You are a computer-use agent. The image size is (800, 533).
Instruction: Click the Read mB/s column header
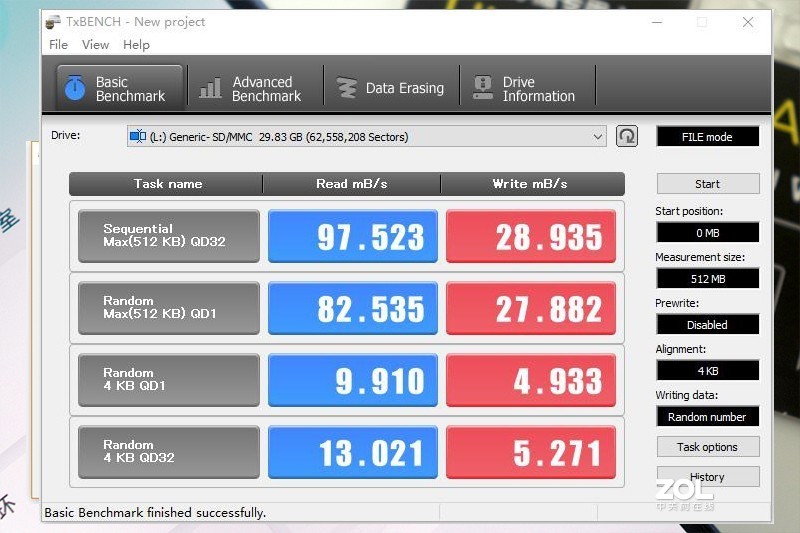tap(352, 184)
